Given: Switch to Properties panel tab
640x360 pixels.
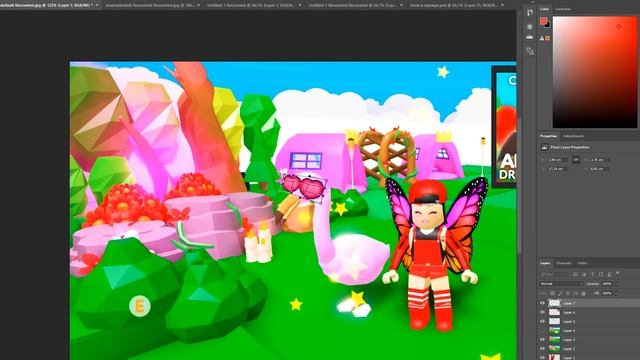Looking at the screenshot, I should tap(548, 136).
